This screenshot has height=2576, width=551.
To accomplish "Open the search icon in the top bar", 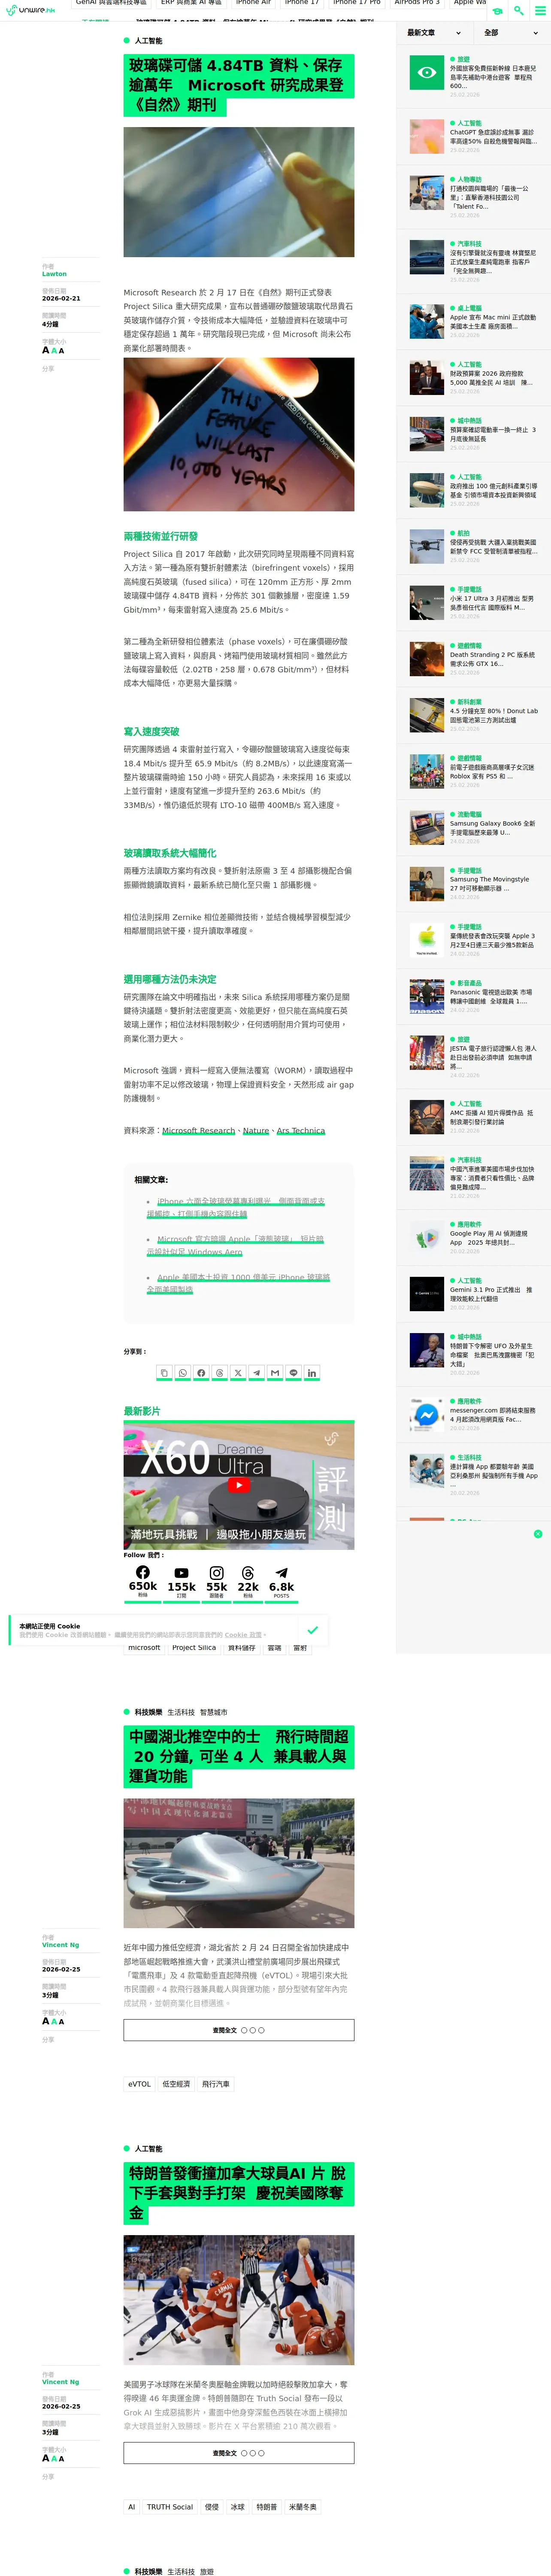I will [518, 10].
